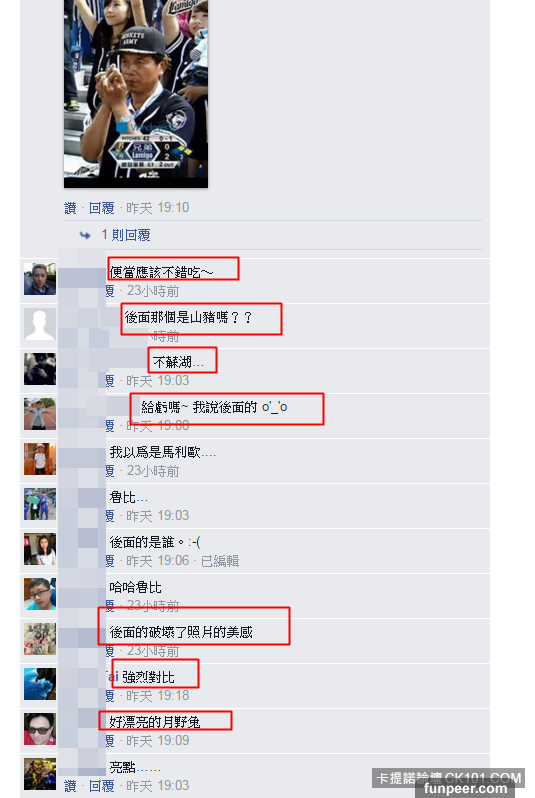The height and width of the screenshot is (798, 535).
Task: Open the avatar beside 亮點 comment
Action: 40,774
